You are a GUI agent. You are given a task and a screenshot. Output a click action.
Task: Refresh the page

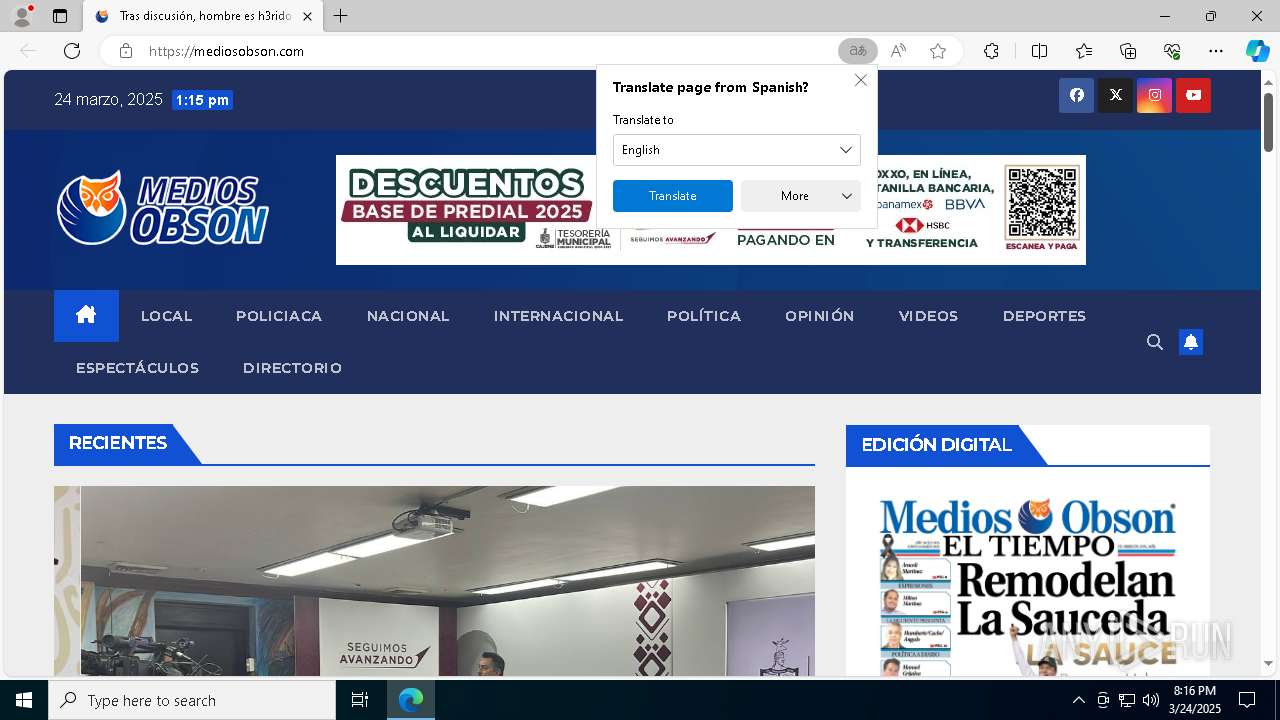(x=72, y=51)
